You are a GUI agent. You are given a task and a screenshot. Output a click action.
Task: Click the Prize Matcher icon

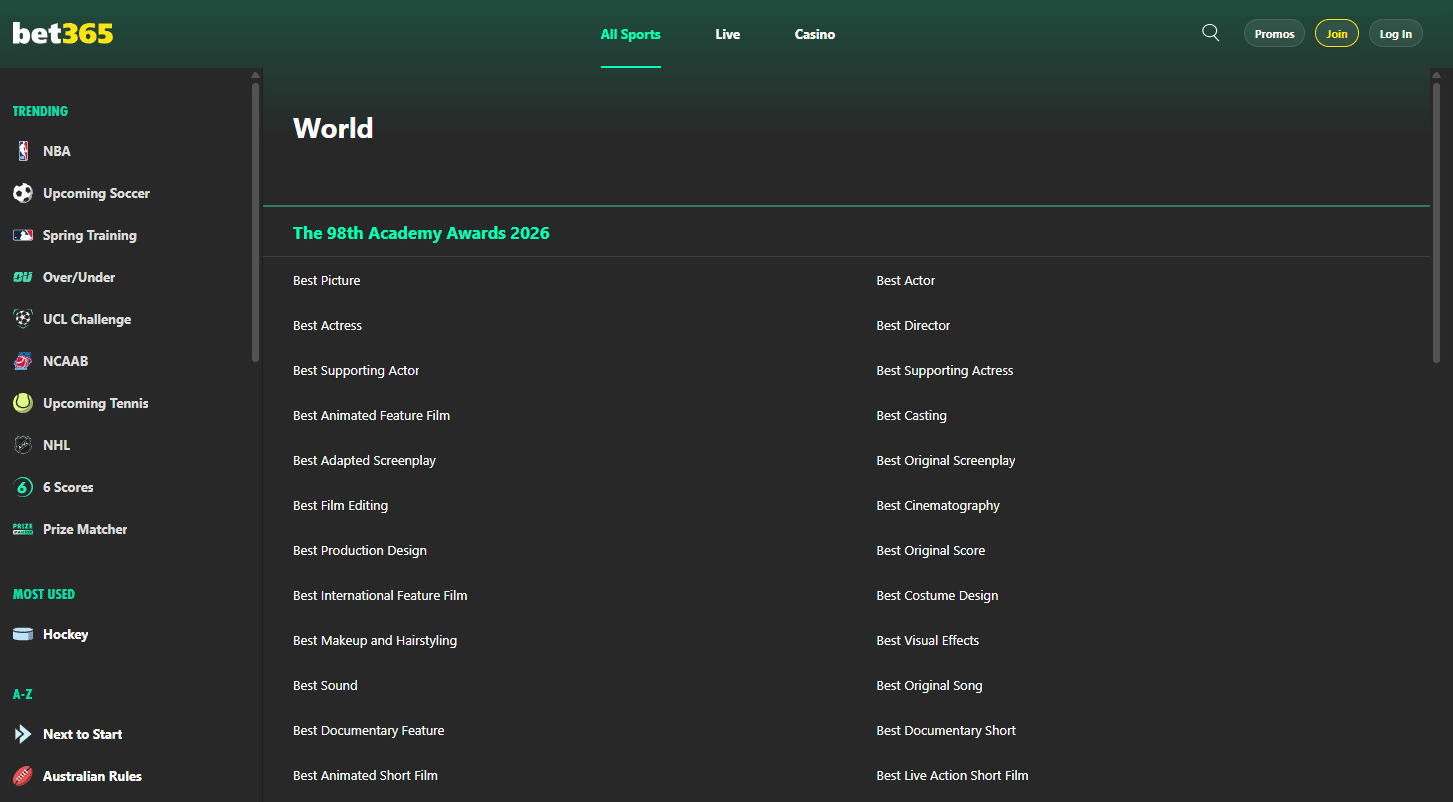pyautogui.click(x=22, y=528)
